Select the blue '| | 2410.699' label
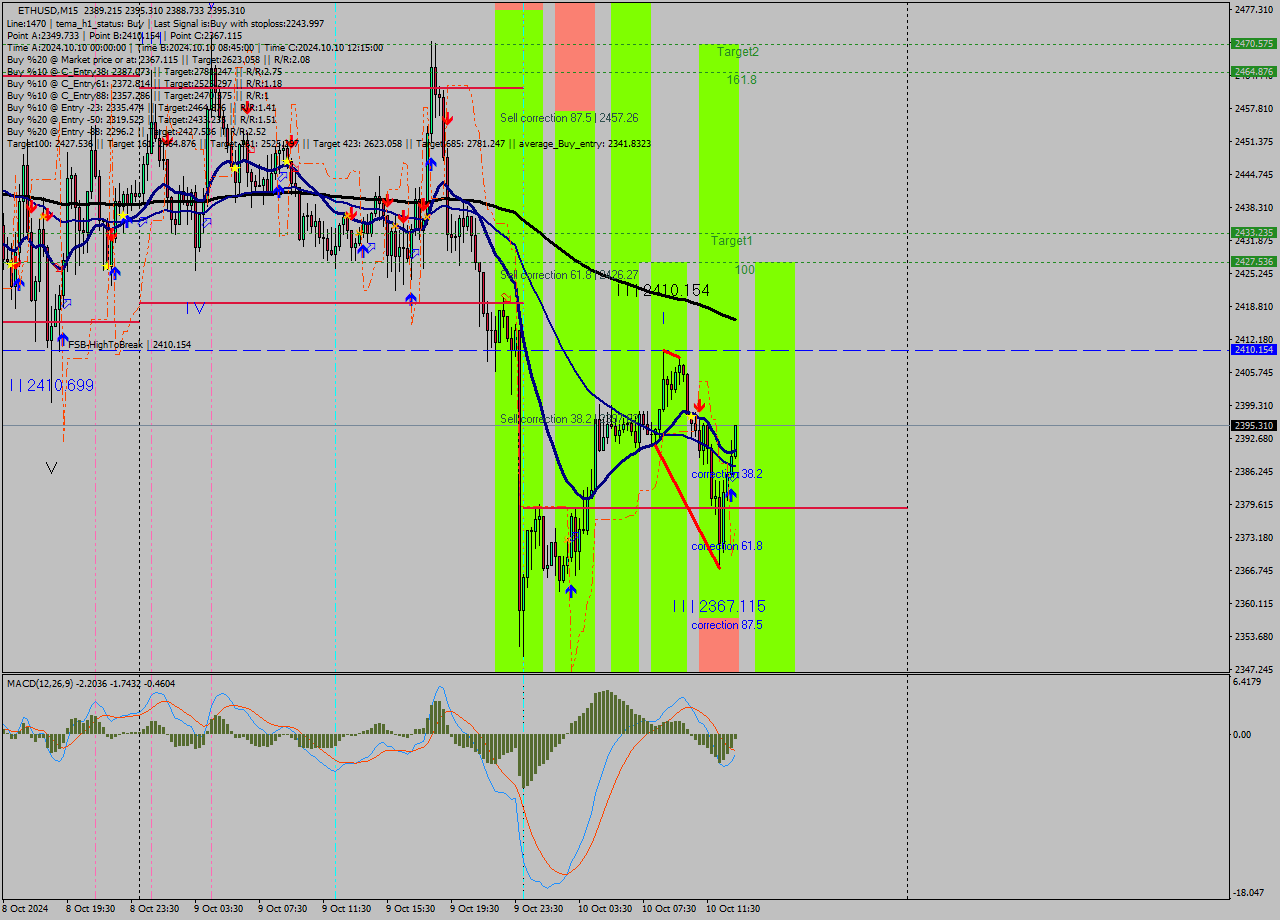 [52, 385]
